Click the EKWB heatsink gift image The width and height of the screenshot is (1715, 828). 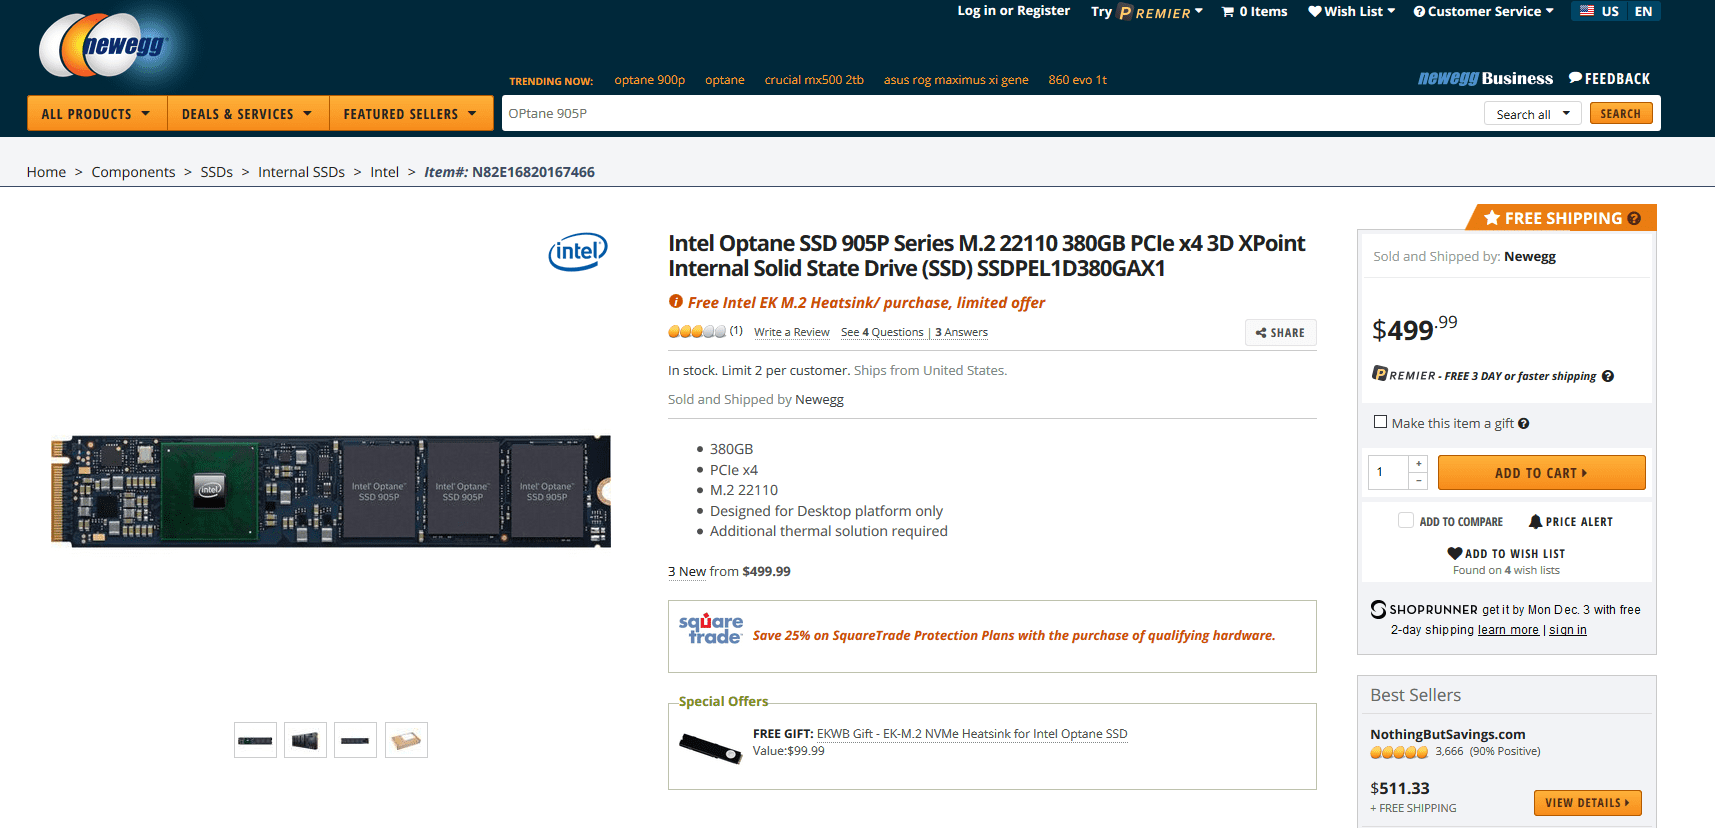click(x=710, y=749)
